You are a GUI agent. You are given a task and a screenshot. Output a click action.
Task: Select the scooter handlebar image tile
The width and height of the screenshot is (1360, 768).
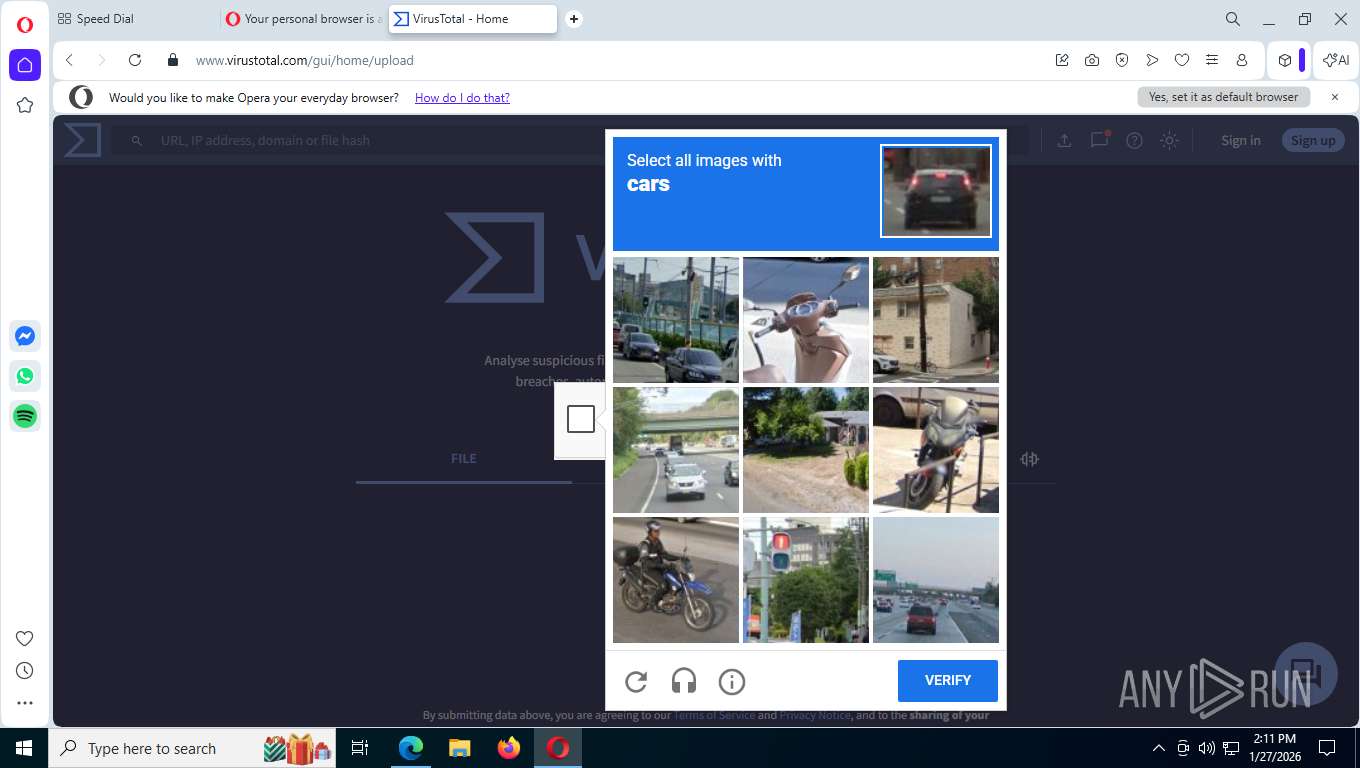tap(806, 320)
